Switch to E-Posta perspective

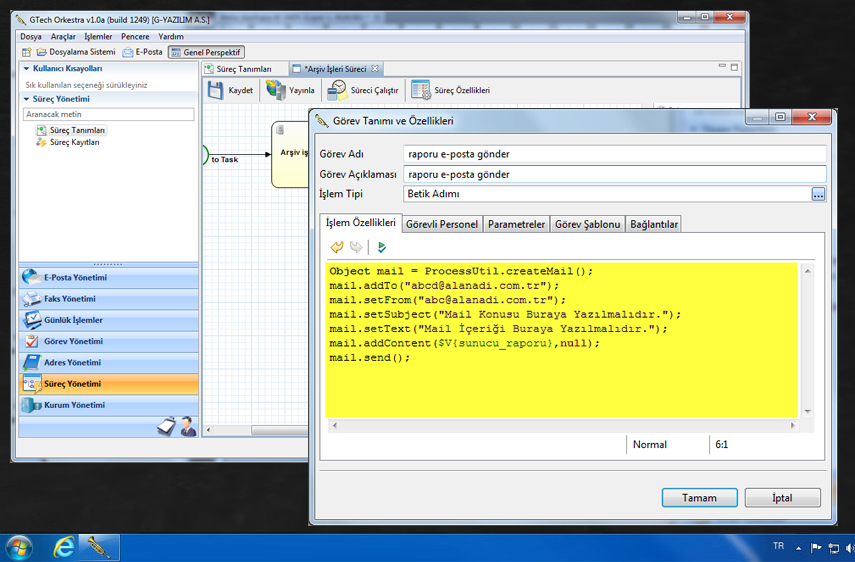[x=142, y=52]
